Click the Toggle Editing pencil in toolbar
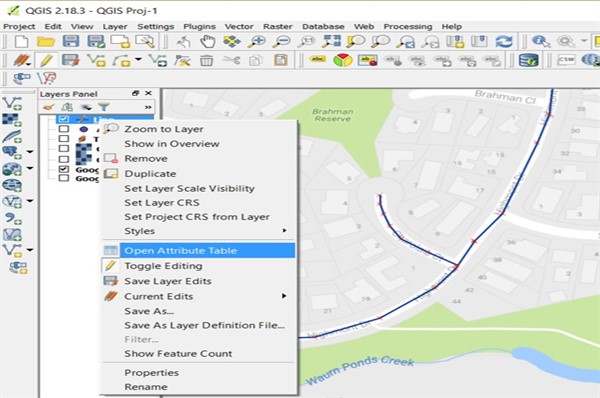The height and width of the screenshot is (398, 600). pyautogui.click(x=46, y=60)
